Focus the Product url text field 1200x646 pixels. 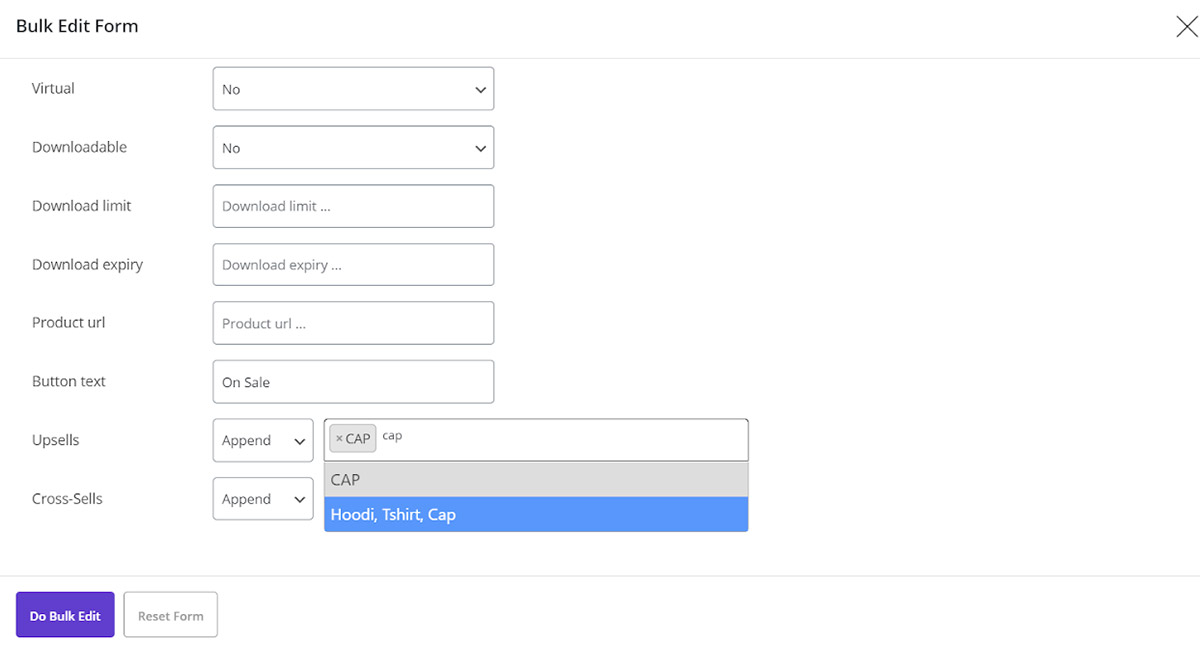[x=353, y=323]
